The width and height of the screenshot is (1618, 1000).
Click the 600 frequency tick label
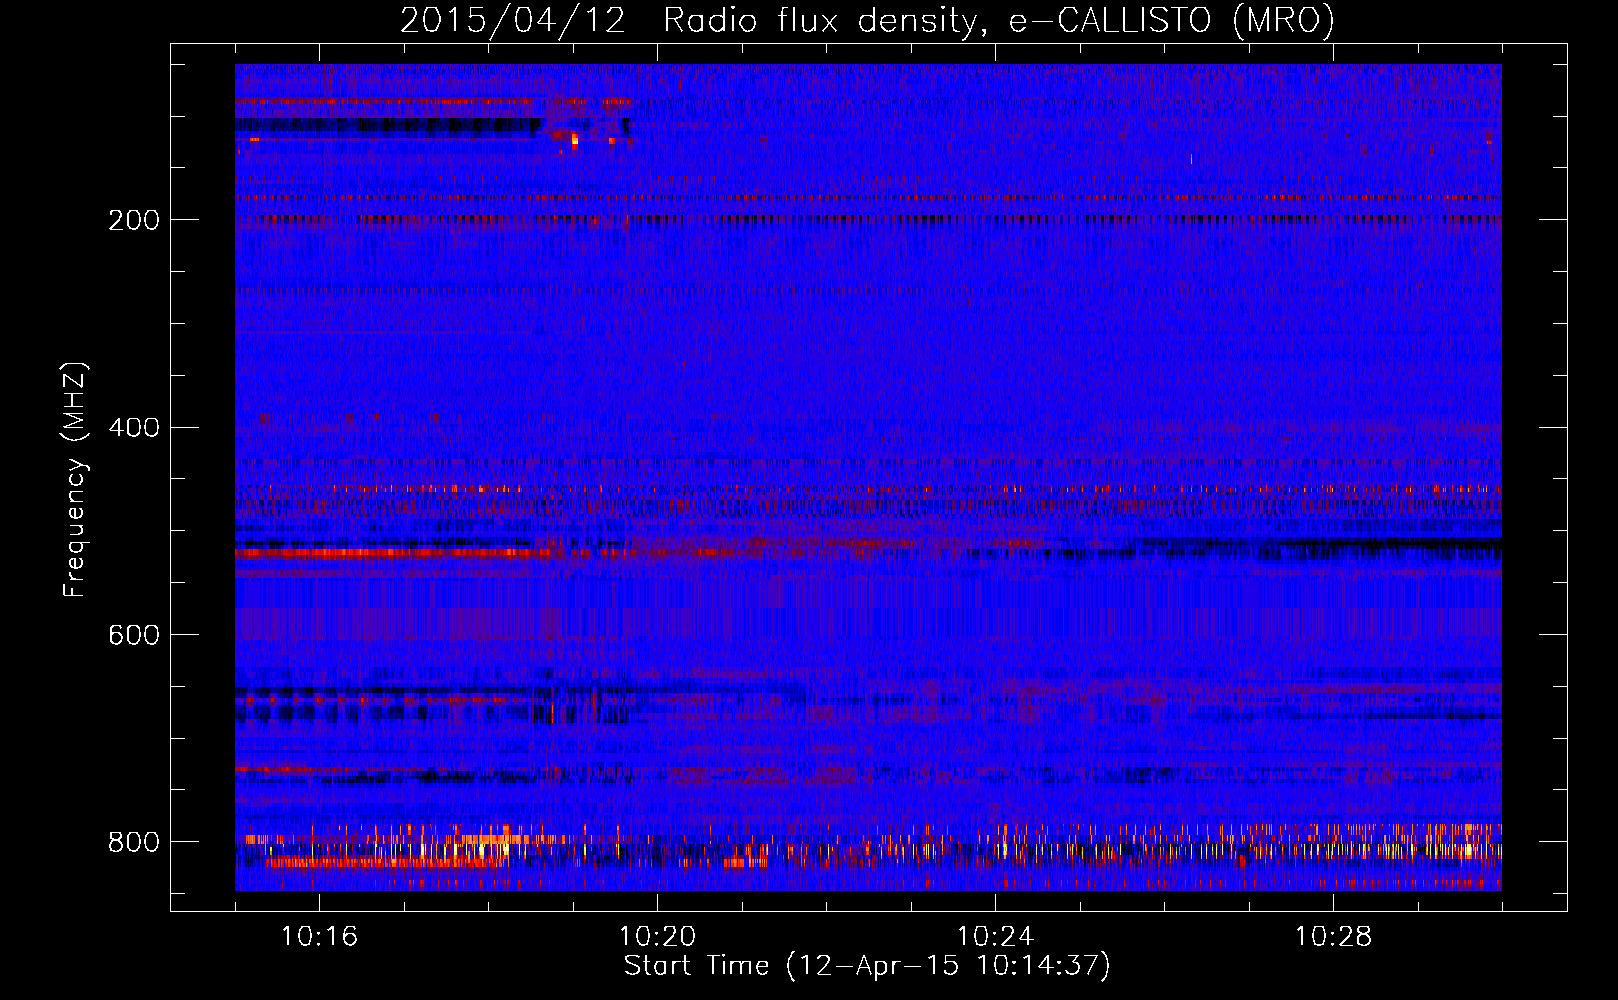pyautogui.click(x=134, y=636)
